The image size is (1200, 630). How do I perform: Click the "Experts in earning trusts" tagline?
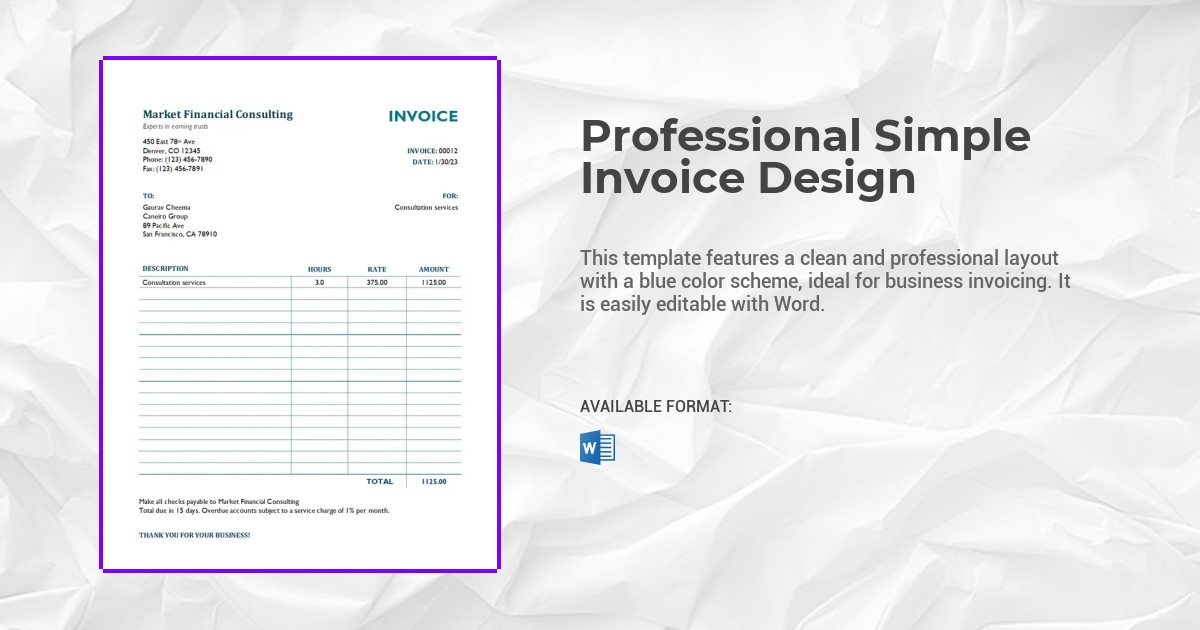coord(175,127)
